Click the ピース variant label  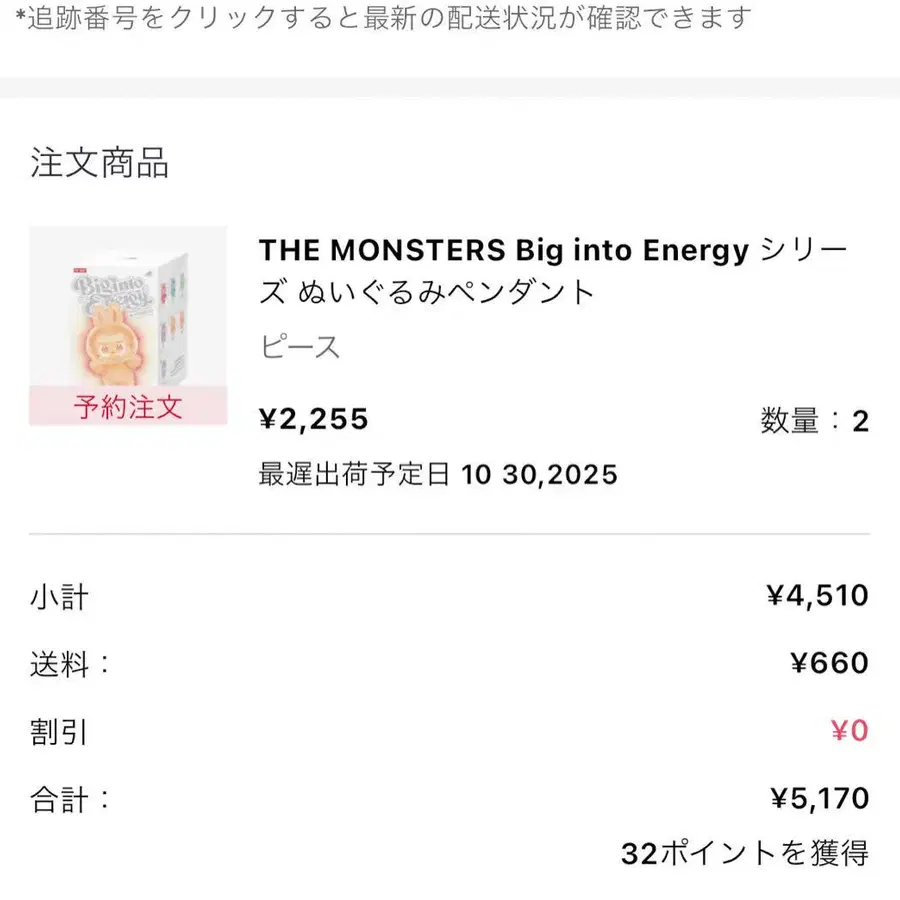click(300, 347)
